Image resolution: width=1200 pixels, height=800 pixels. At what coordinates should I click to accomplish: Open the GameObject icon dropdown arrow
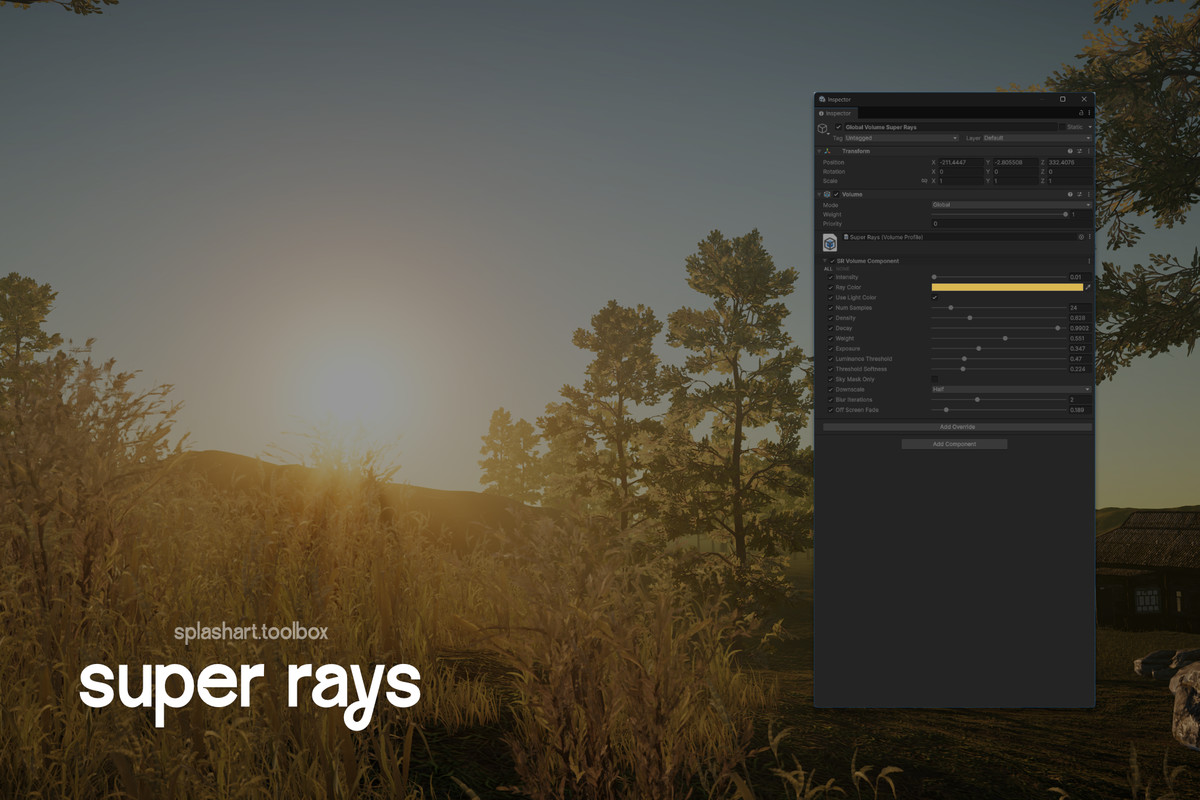click(828, 134)
